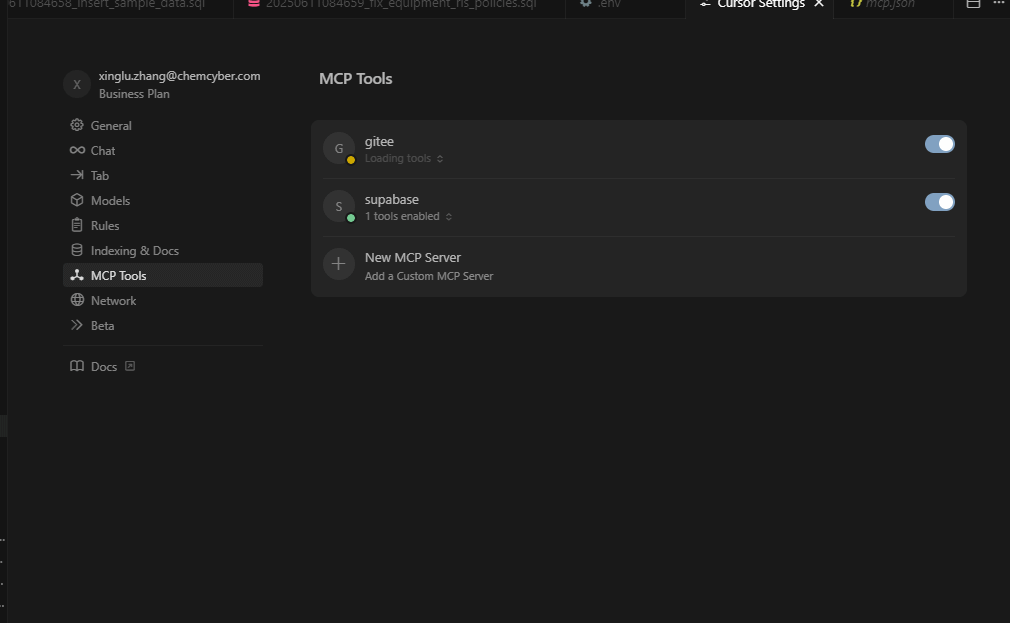Click the account avatar with letter X
This screenshot has width=1010, height=623.
tap(77, 84)
